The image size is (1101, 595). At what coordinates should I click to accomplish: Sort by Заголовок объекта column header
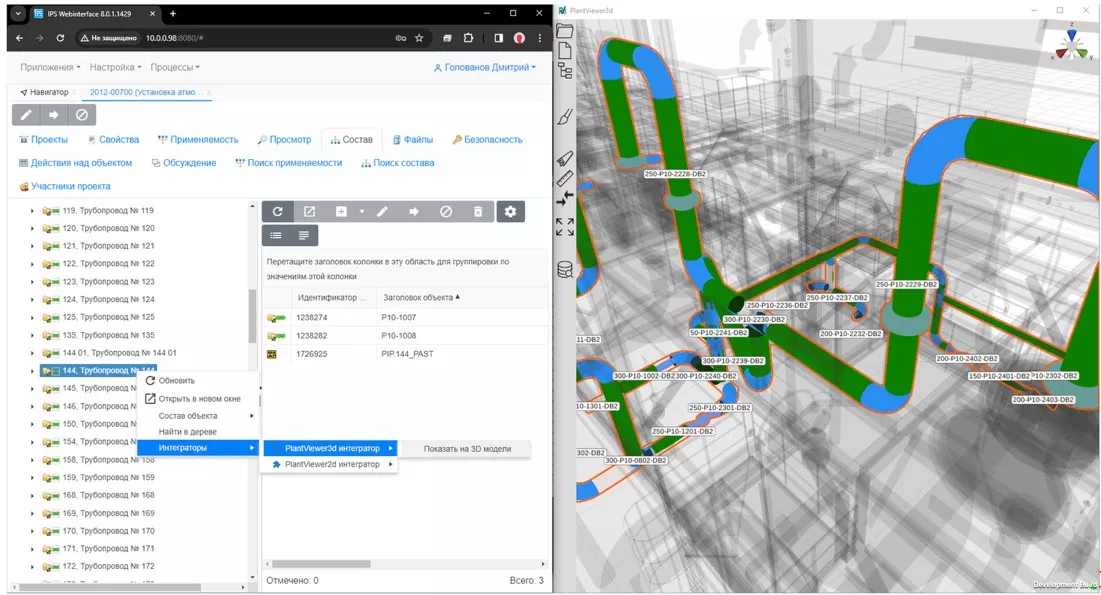click(x=420, y=297)
